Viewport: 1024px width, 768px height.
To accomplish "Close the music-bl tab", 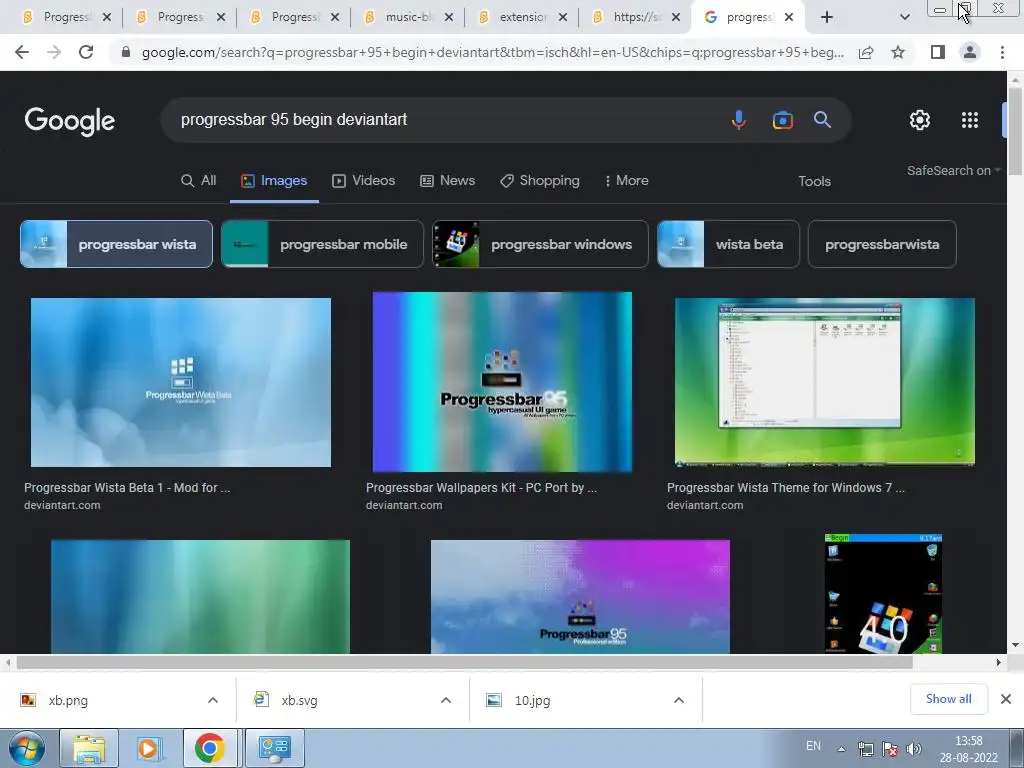I will (449, 17).
